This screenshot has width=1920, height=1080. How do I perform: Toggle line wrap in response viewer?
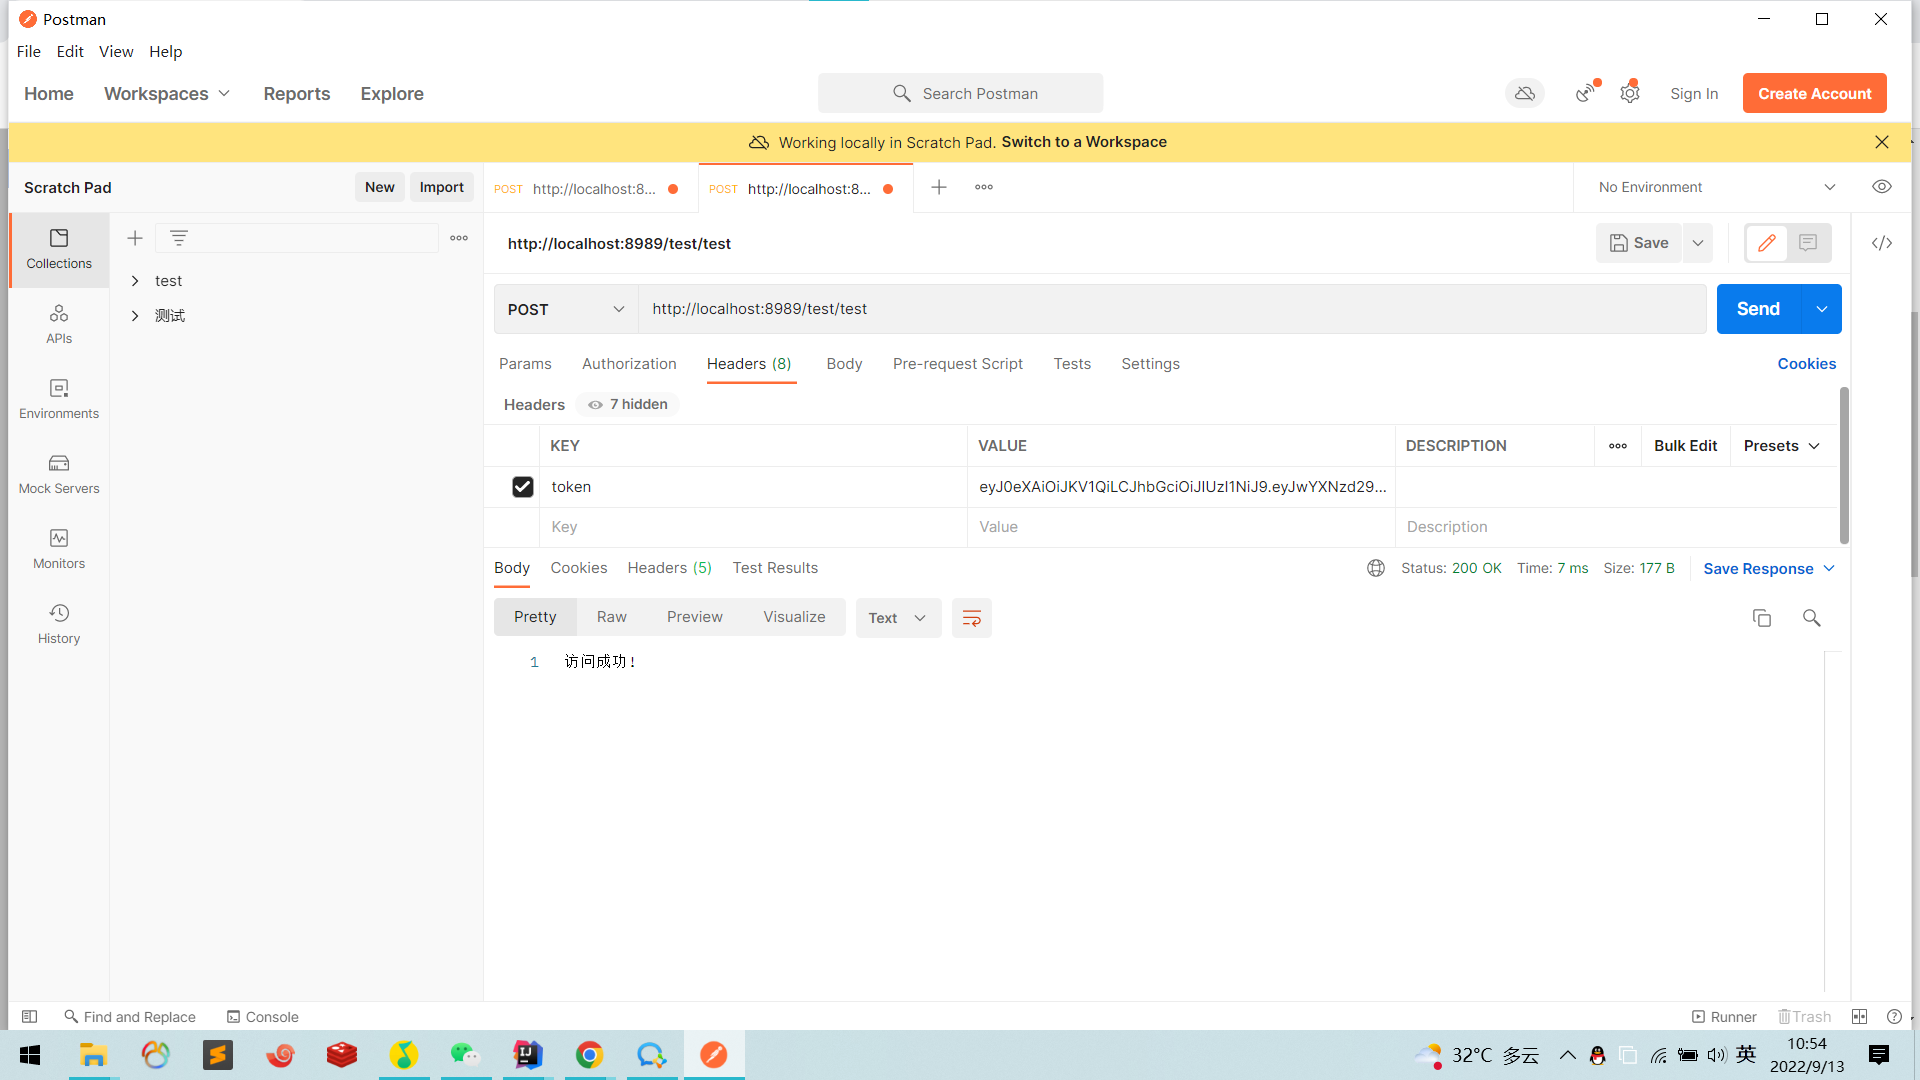(x=971, y=618)
